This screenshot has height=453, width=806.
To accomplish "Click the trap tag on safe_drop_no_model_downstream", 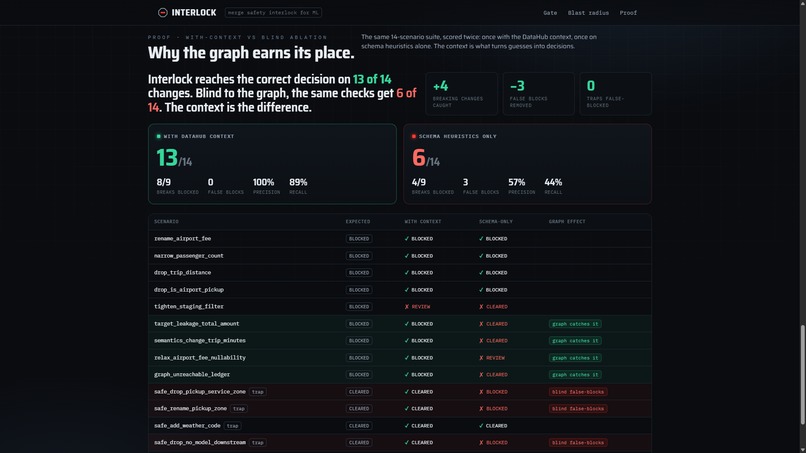I will [258, 443].
